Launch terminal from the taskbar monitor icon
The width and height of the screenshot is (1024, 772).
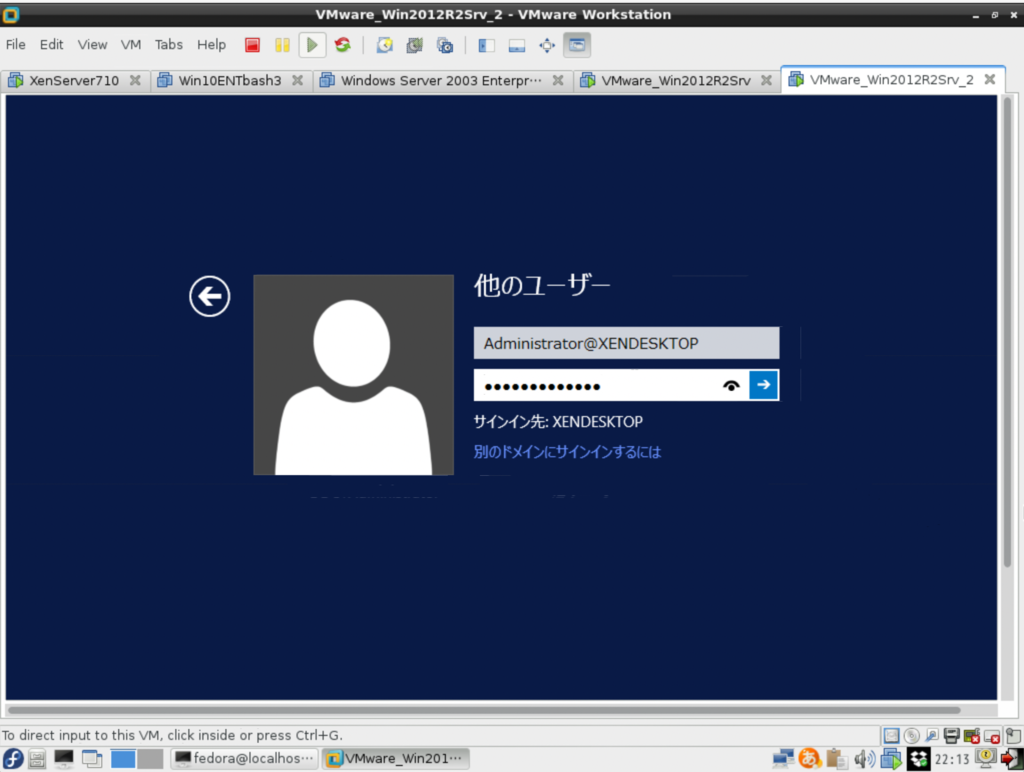coord(64,758)
